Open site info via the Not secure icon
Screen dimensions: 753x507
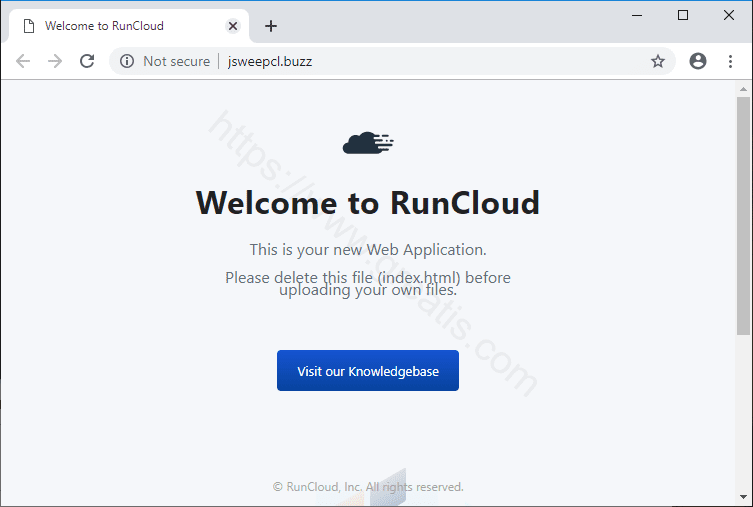click(x=127, y=61)
